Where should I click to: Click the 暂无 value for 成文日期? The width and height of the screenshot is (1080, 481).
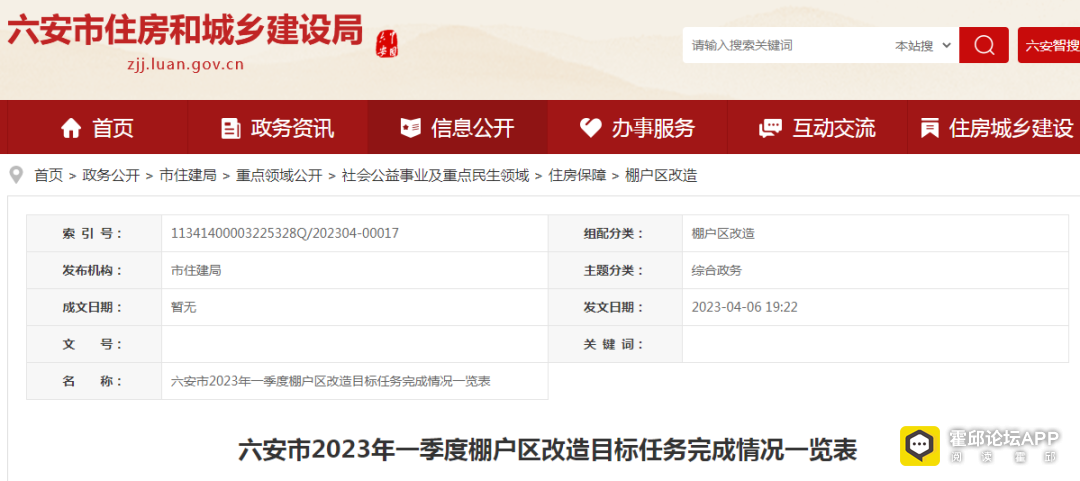coord(183,307)
